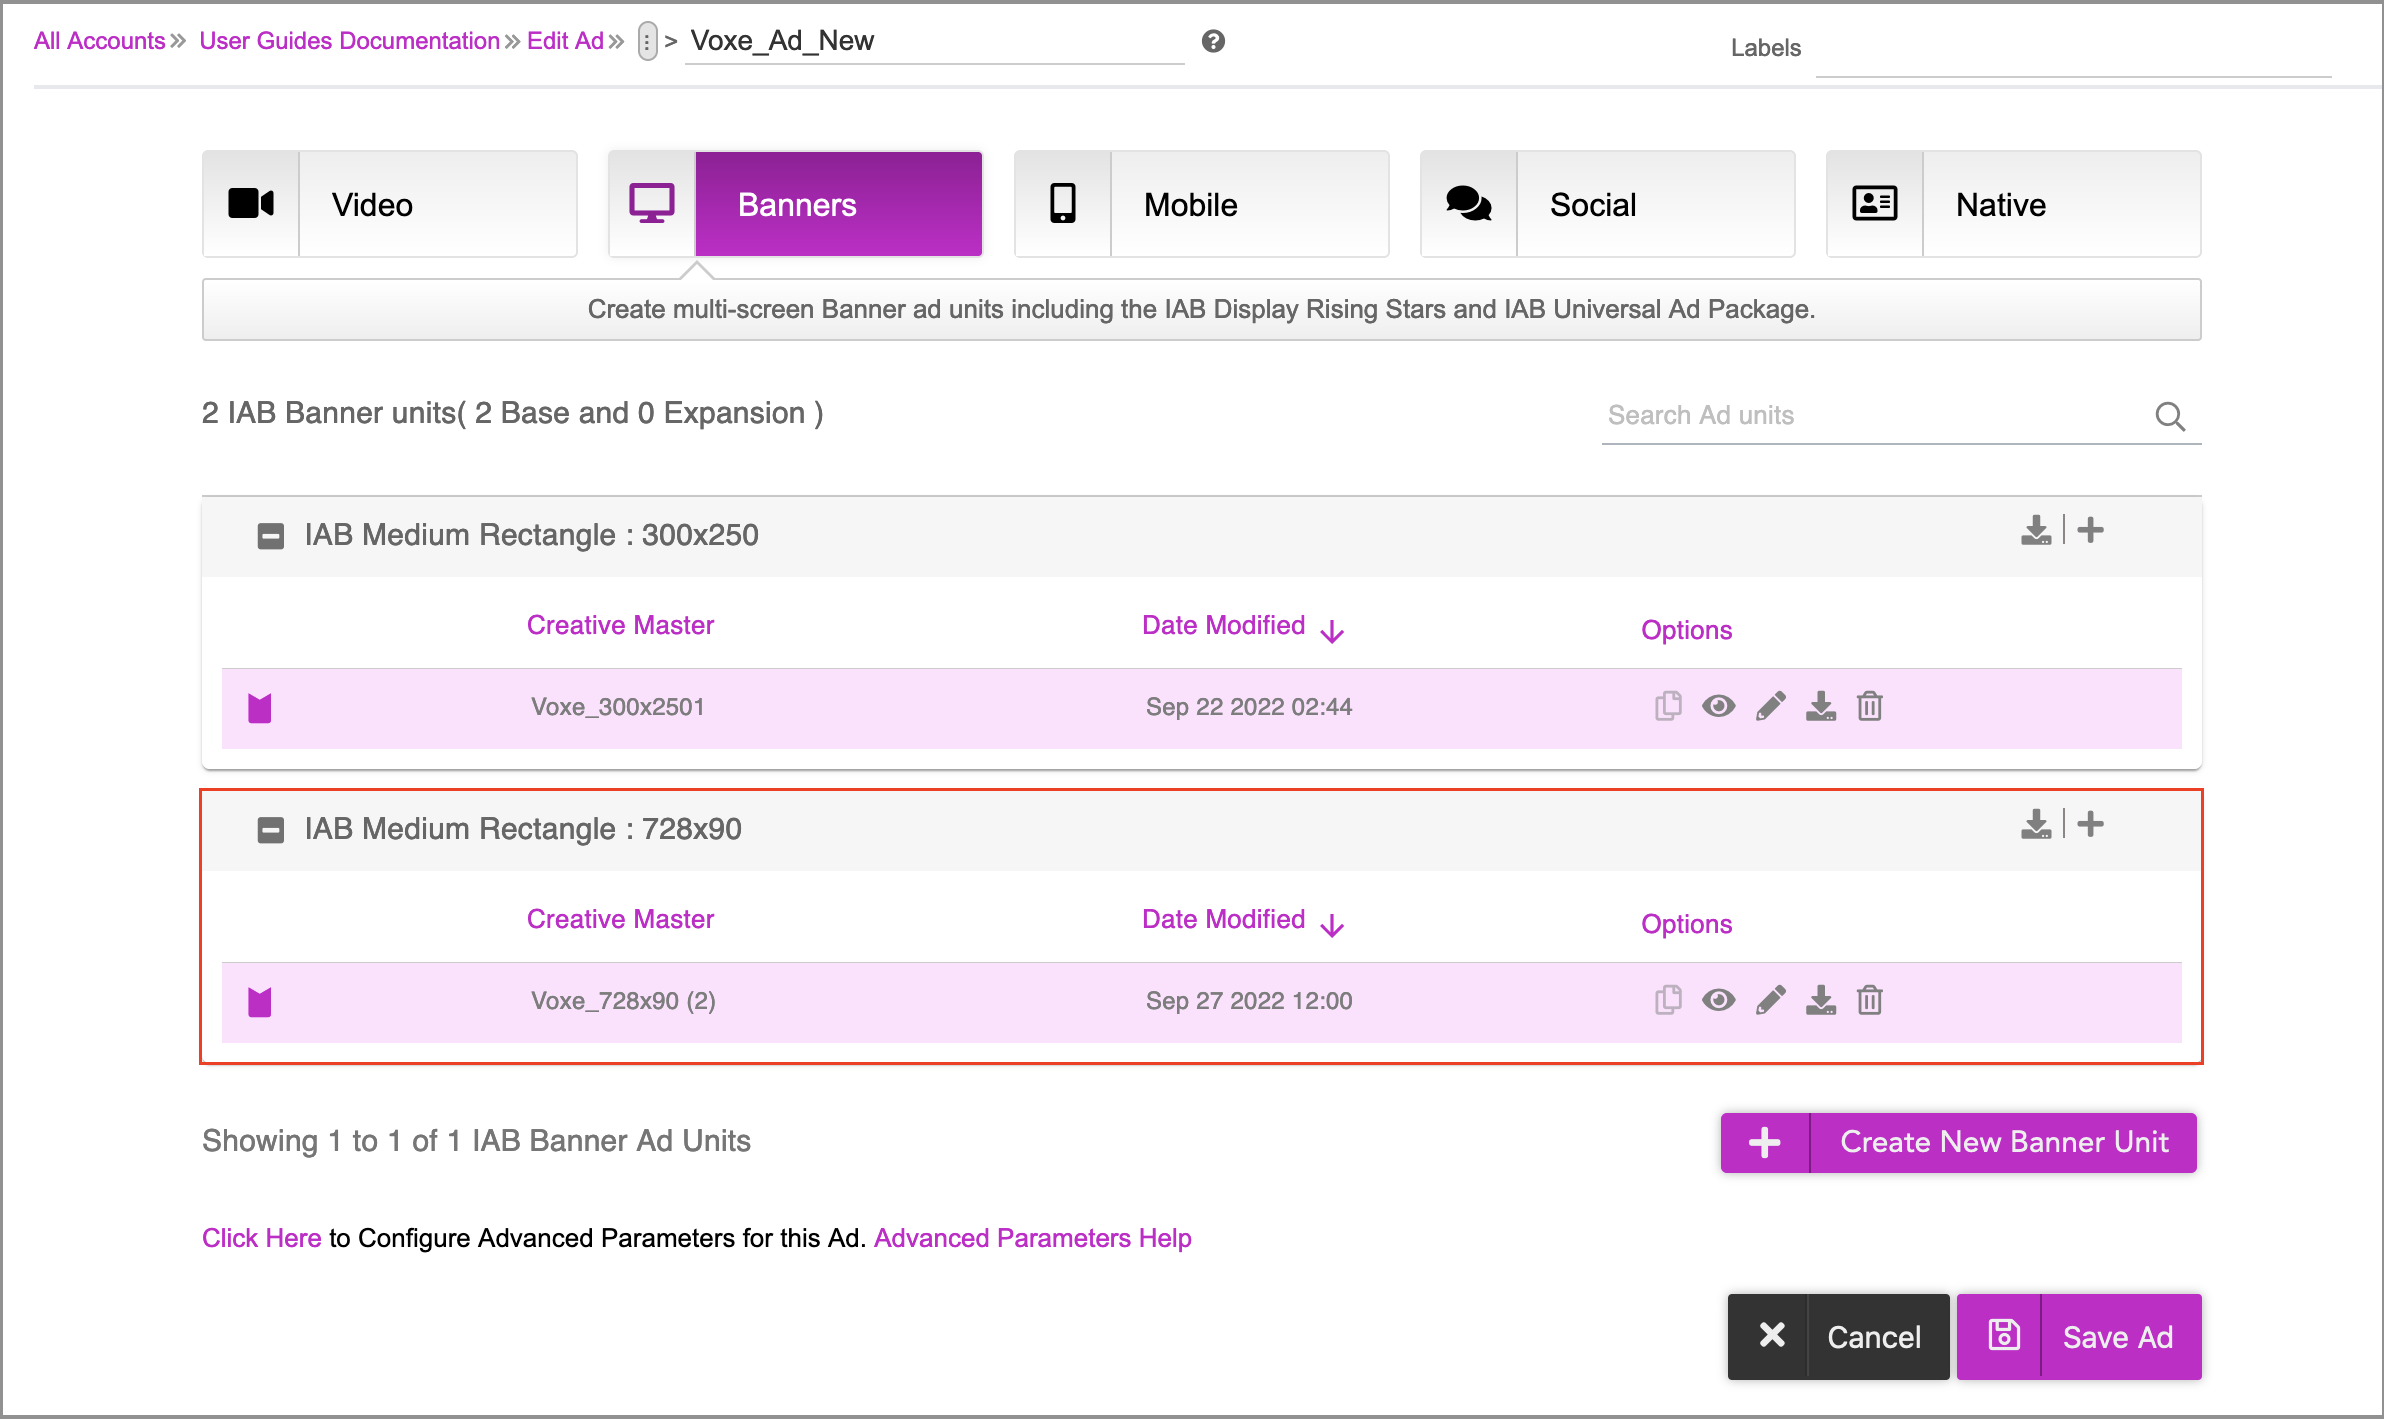This screenshot has height=1420, width=2384.
Task: Open Advanced Parameters Help link
Action: (x=1032, y=1238)
